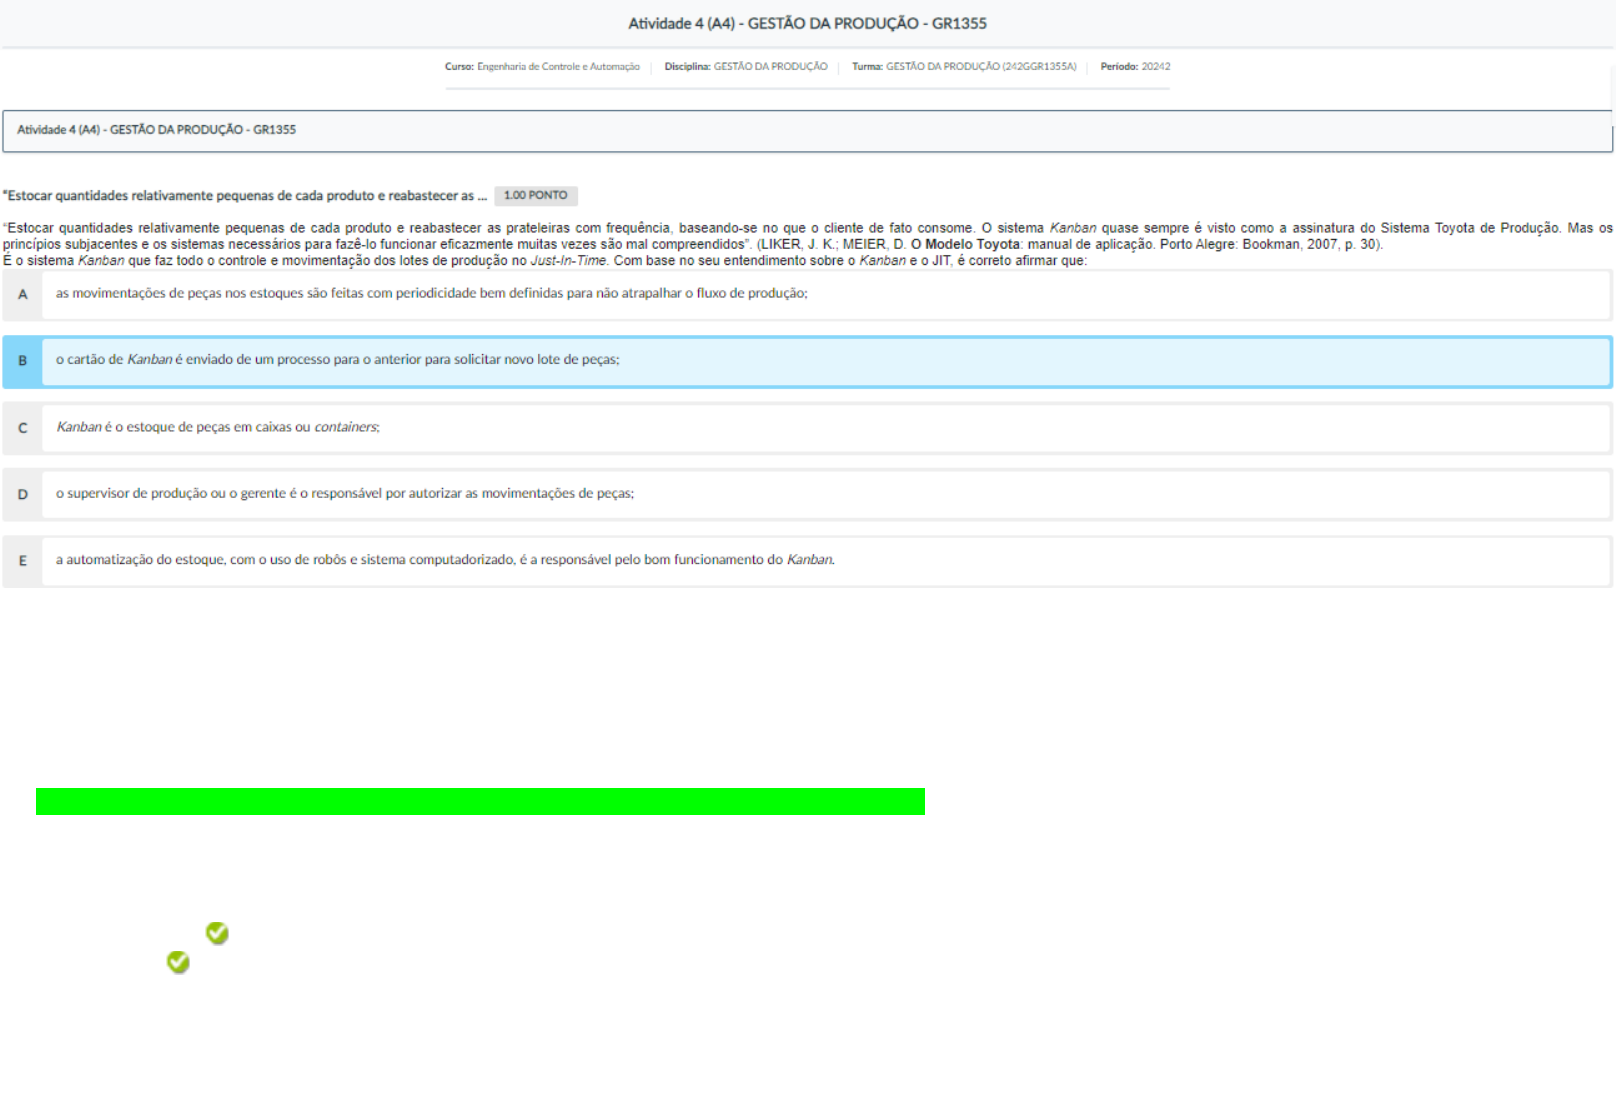Click the 1.00 PONTO badge
The image size is (1616, 1107).
535,196
